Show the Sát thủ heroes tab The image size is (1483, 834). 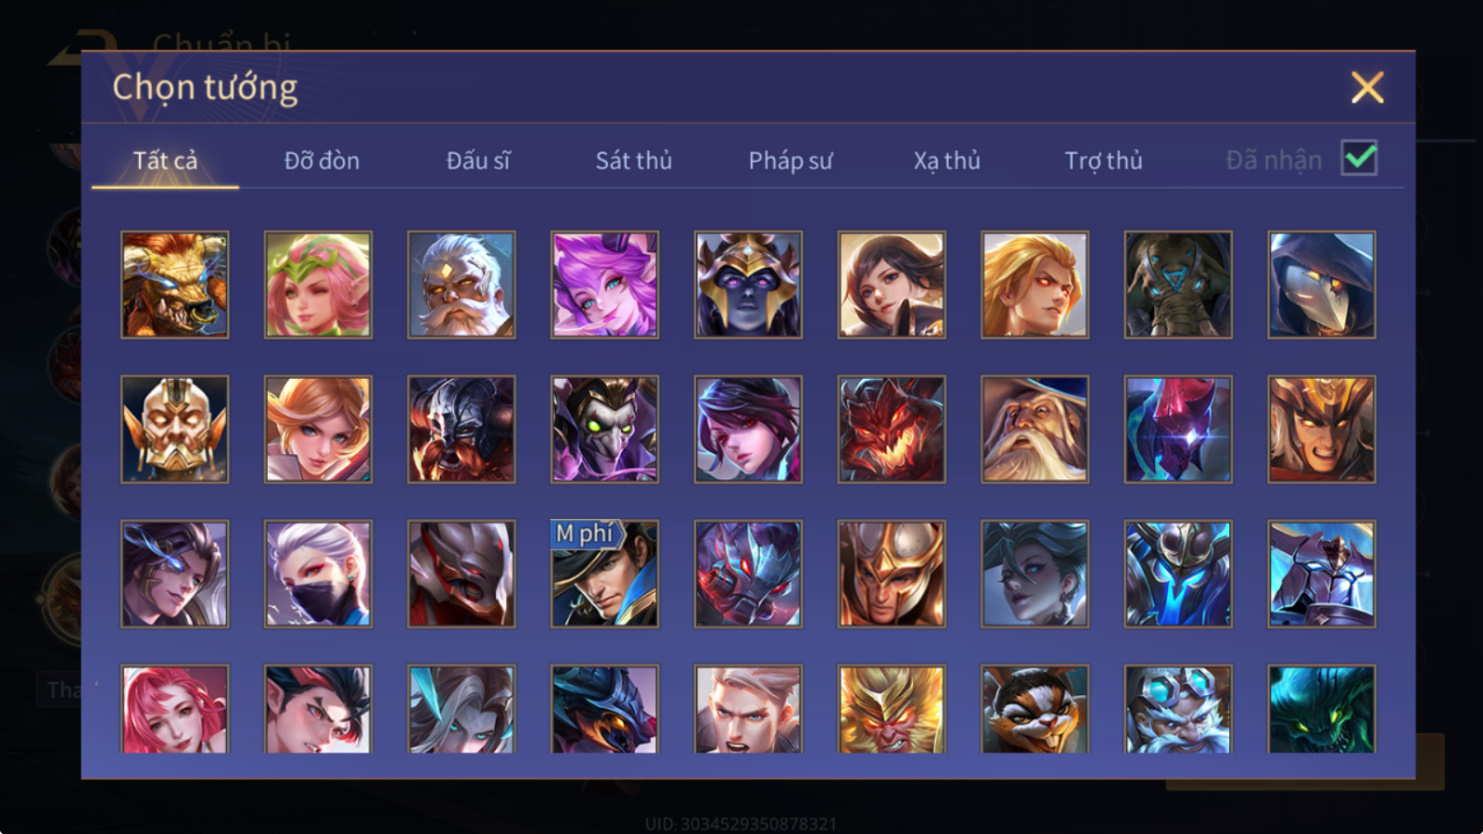(x=634, y=160)
